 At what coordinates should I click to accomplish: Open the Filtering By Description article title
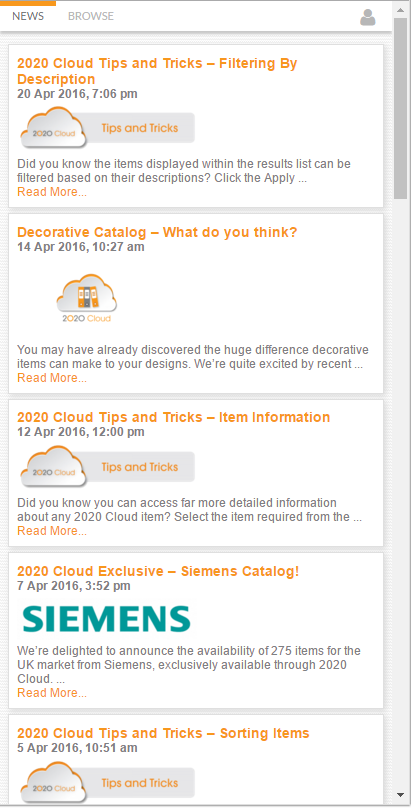(x=157, y=71)
